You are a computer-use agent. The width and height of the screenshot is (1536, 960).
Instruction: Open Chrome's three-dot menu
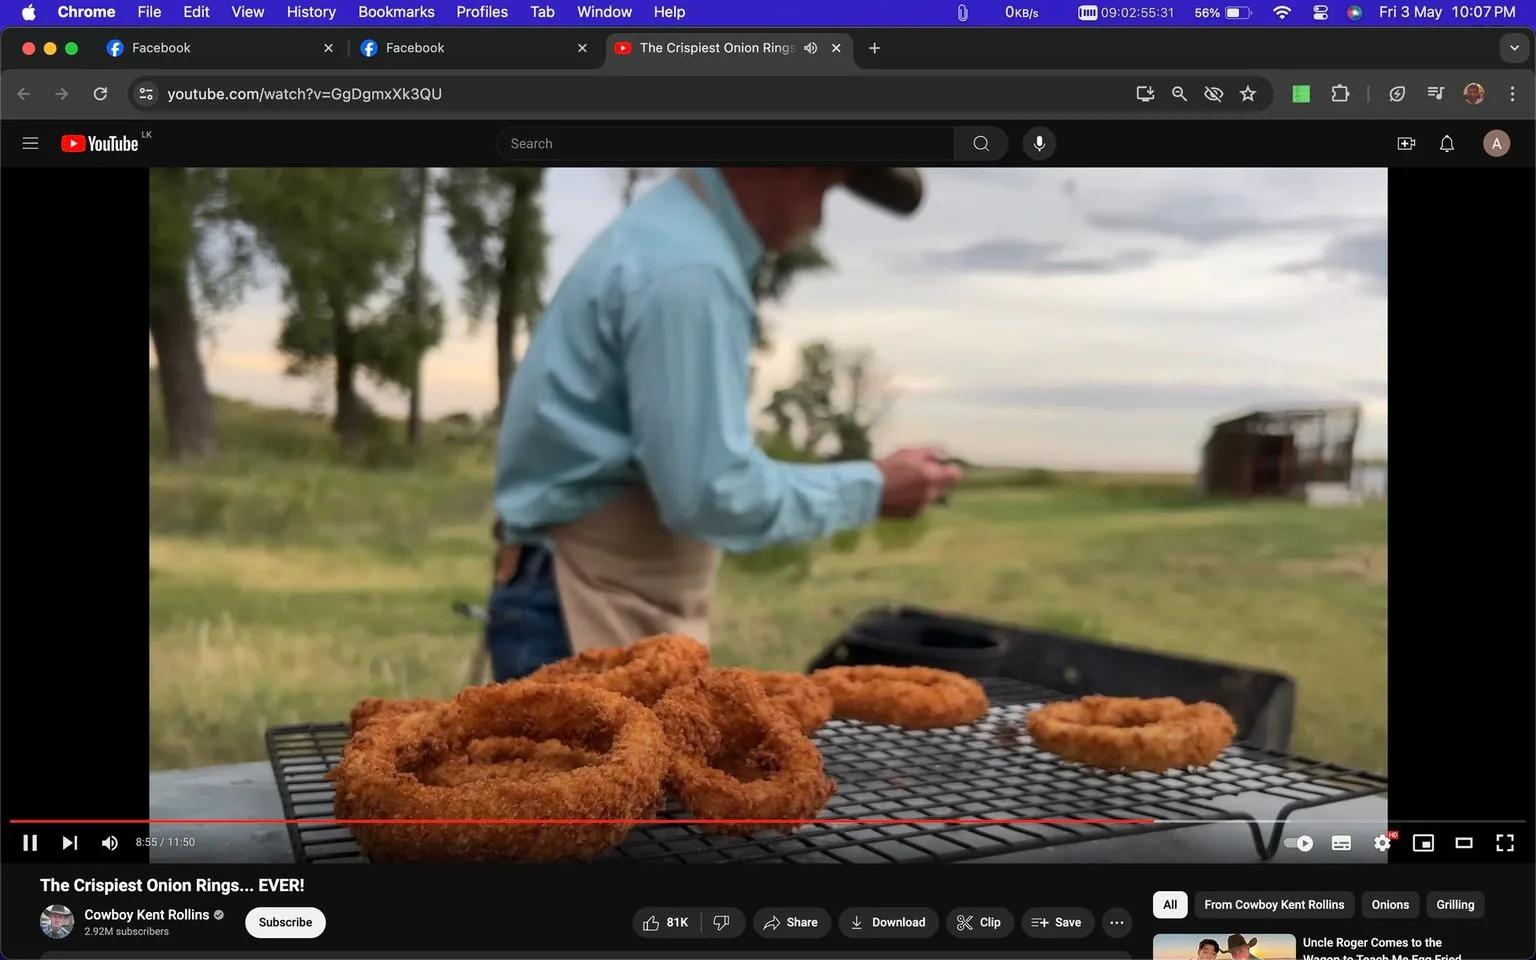click(x=1513, y=93)
